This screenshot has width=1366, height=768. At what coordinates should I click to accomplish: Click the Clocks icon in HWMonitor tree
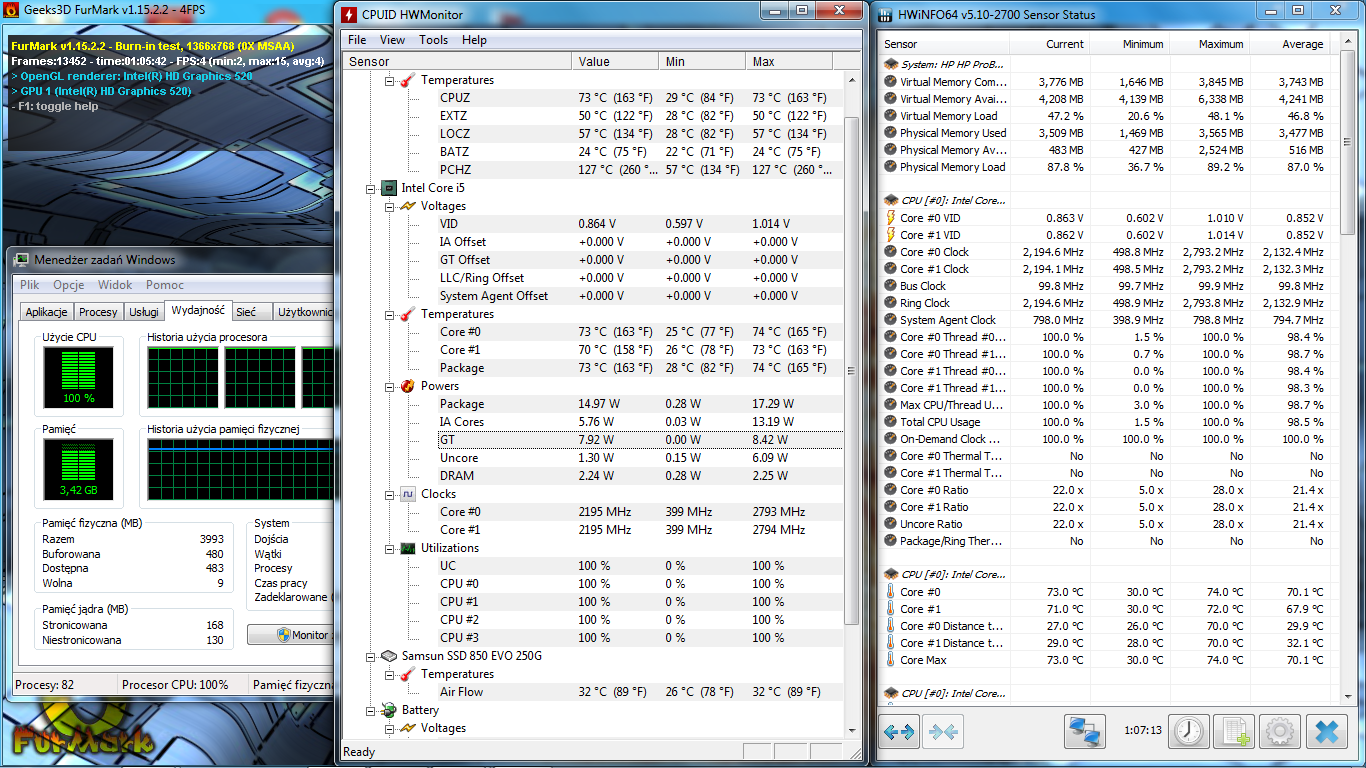(408, 494)
